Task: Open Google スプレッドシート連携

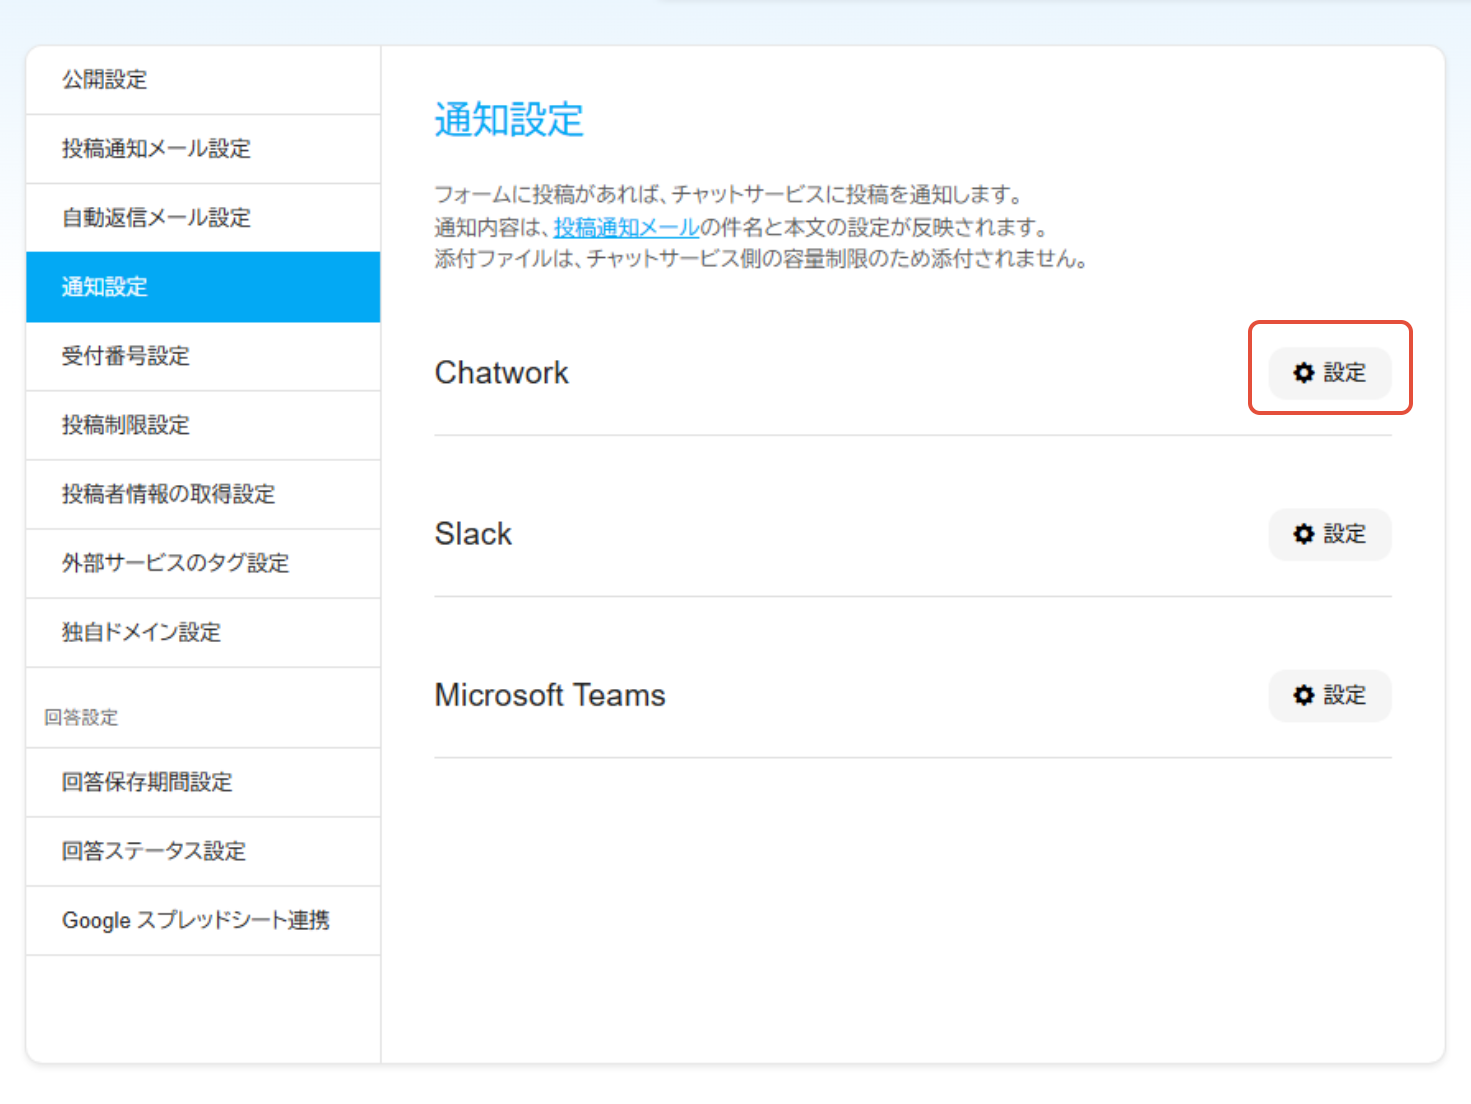Action: click(x=203, y=920)
